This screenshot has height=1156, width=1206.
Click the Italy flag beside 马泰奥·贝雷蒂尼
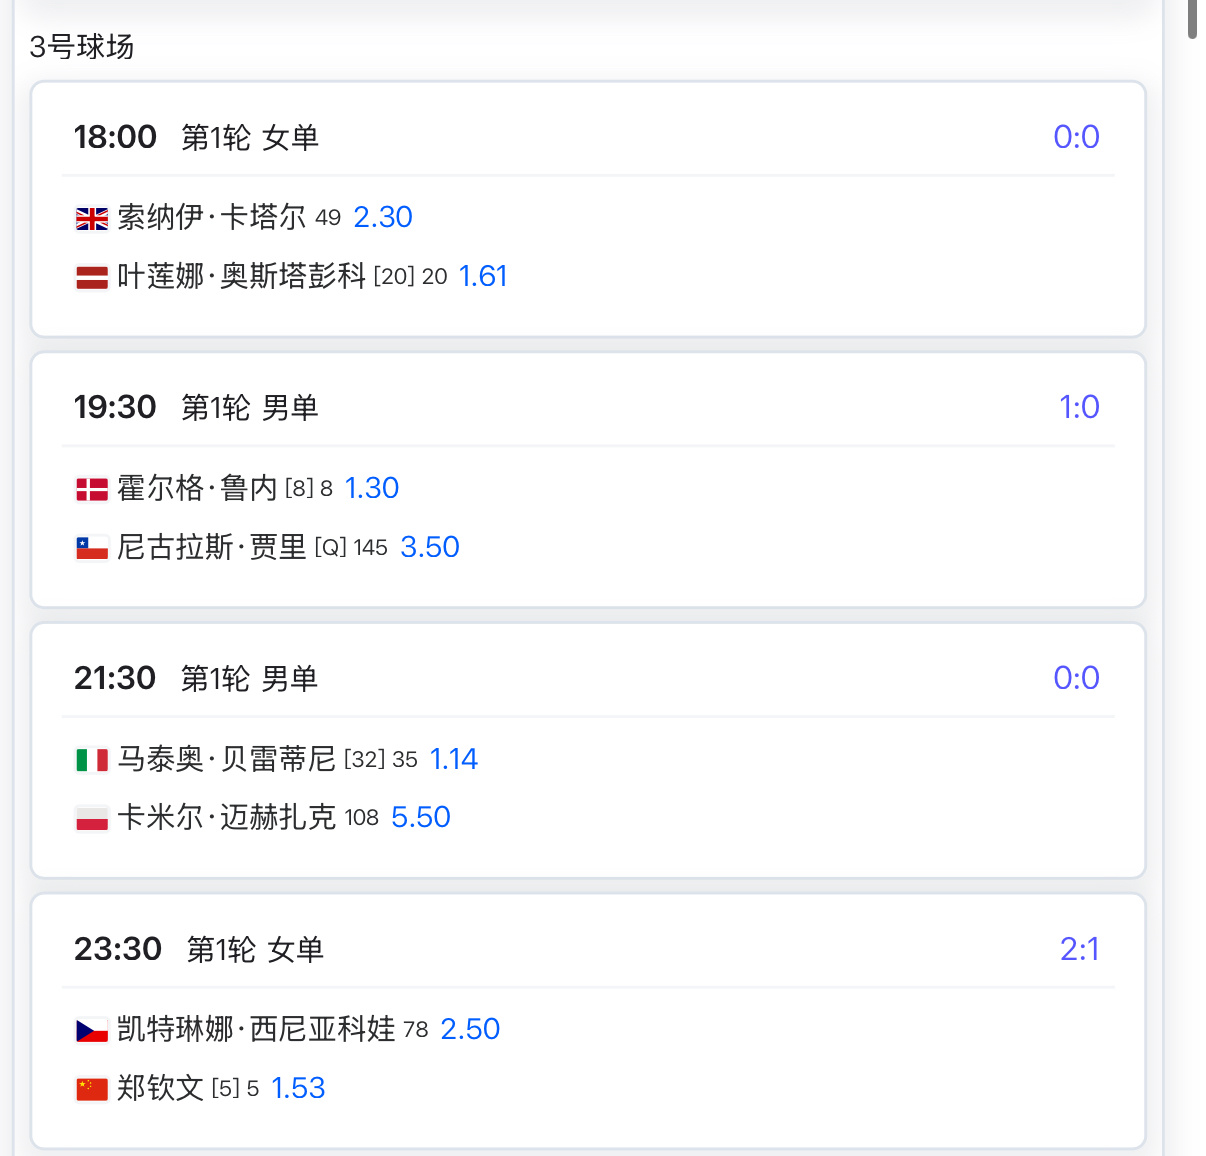[x=92, y=760]
